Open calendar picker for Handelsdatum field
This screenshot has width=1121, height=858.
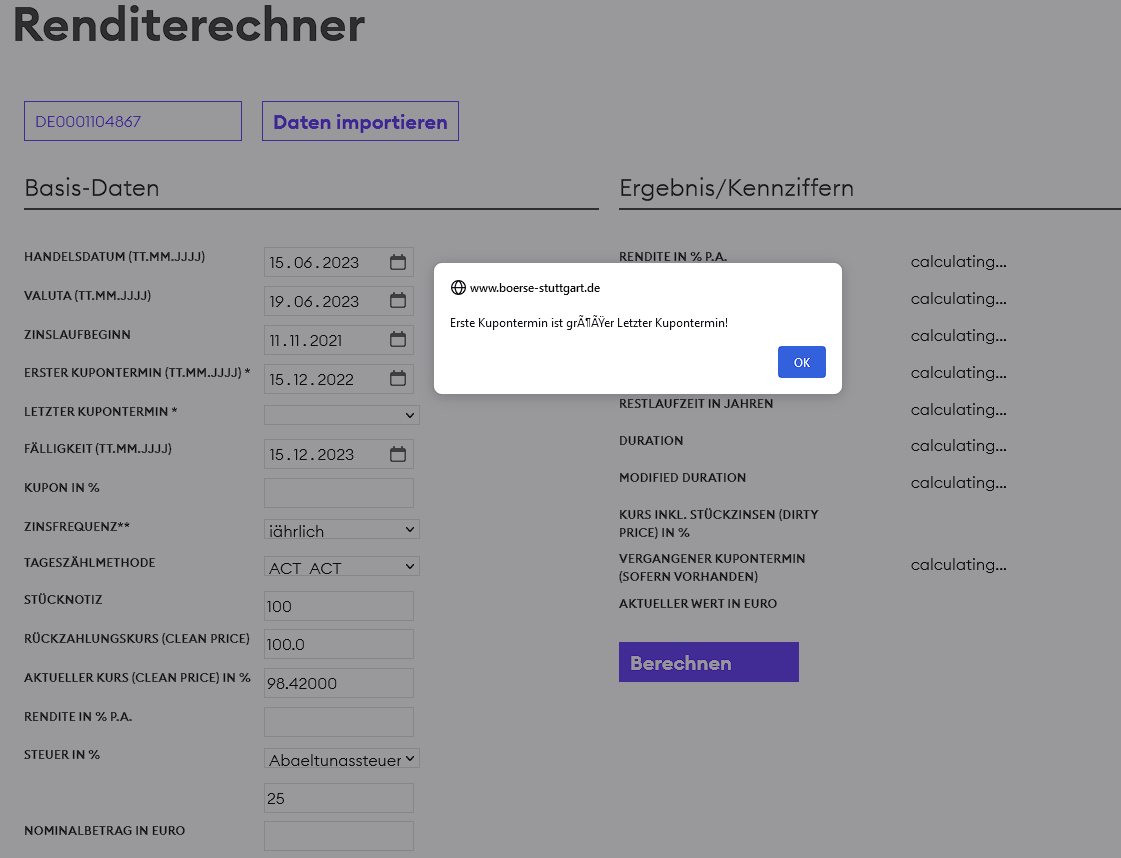click(398, 263)
